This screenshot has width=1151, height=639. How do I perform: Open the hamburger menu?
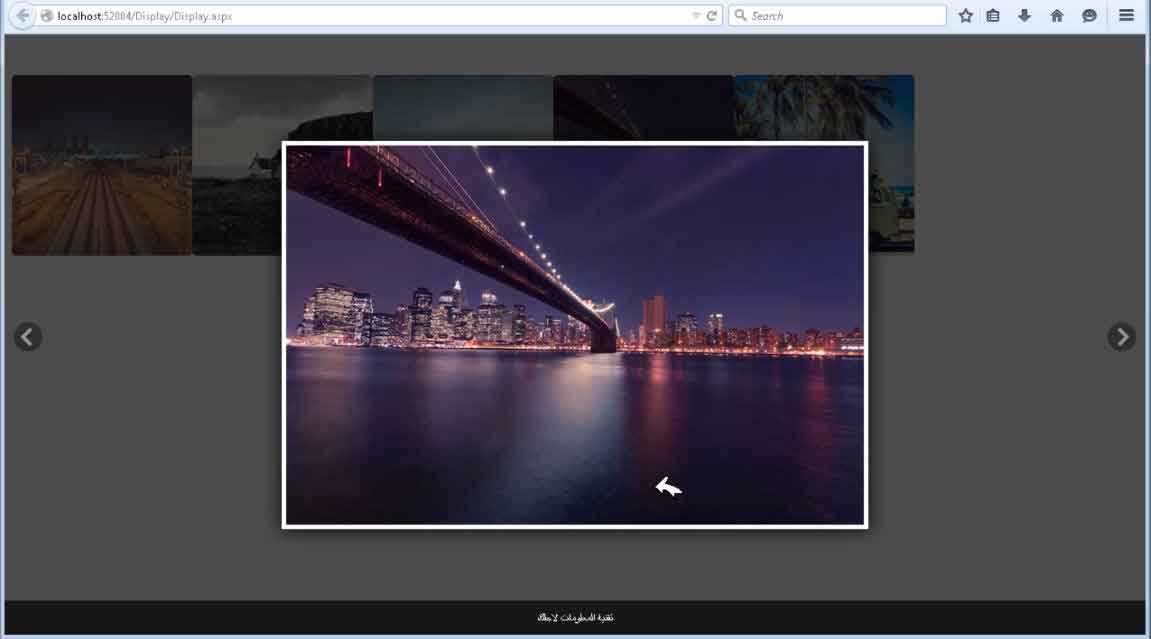tap(1126, 16)
